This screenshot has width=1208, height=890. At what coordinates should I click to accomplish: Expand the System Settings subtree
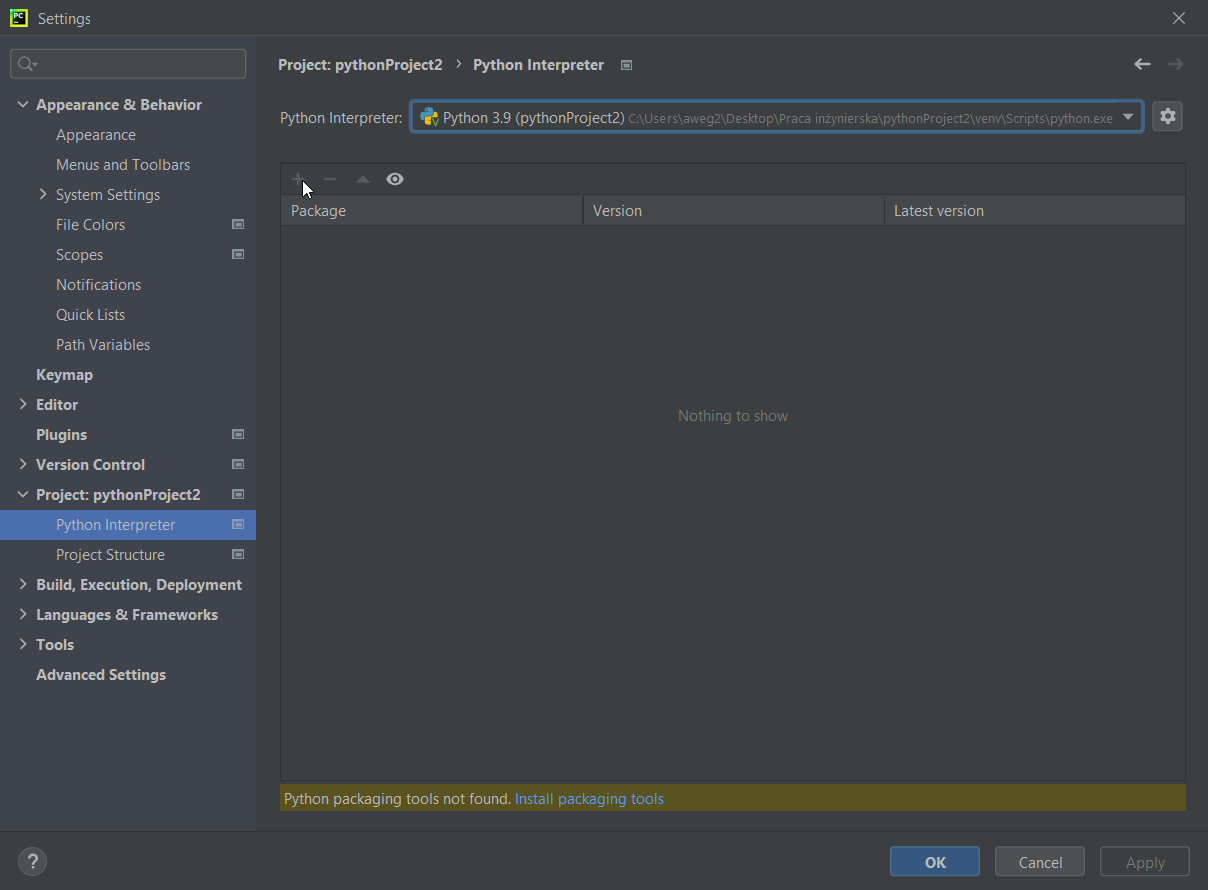43,195
